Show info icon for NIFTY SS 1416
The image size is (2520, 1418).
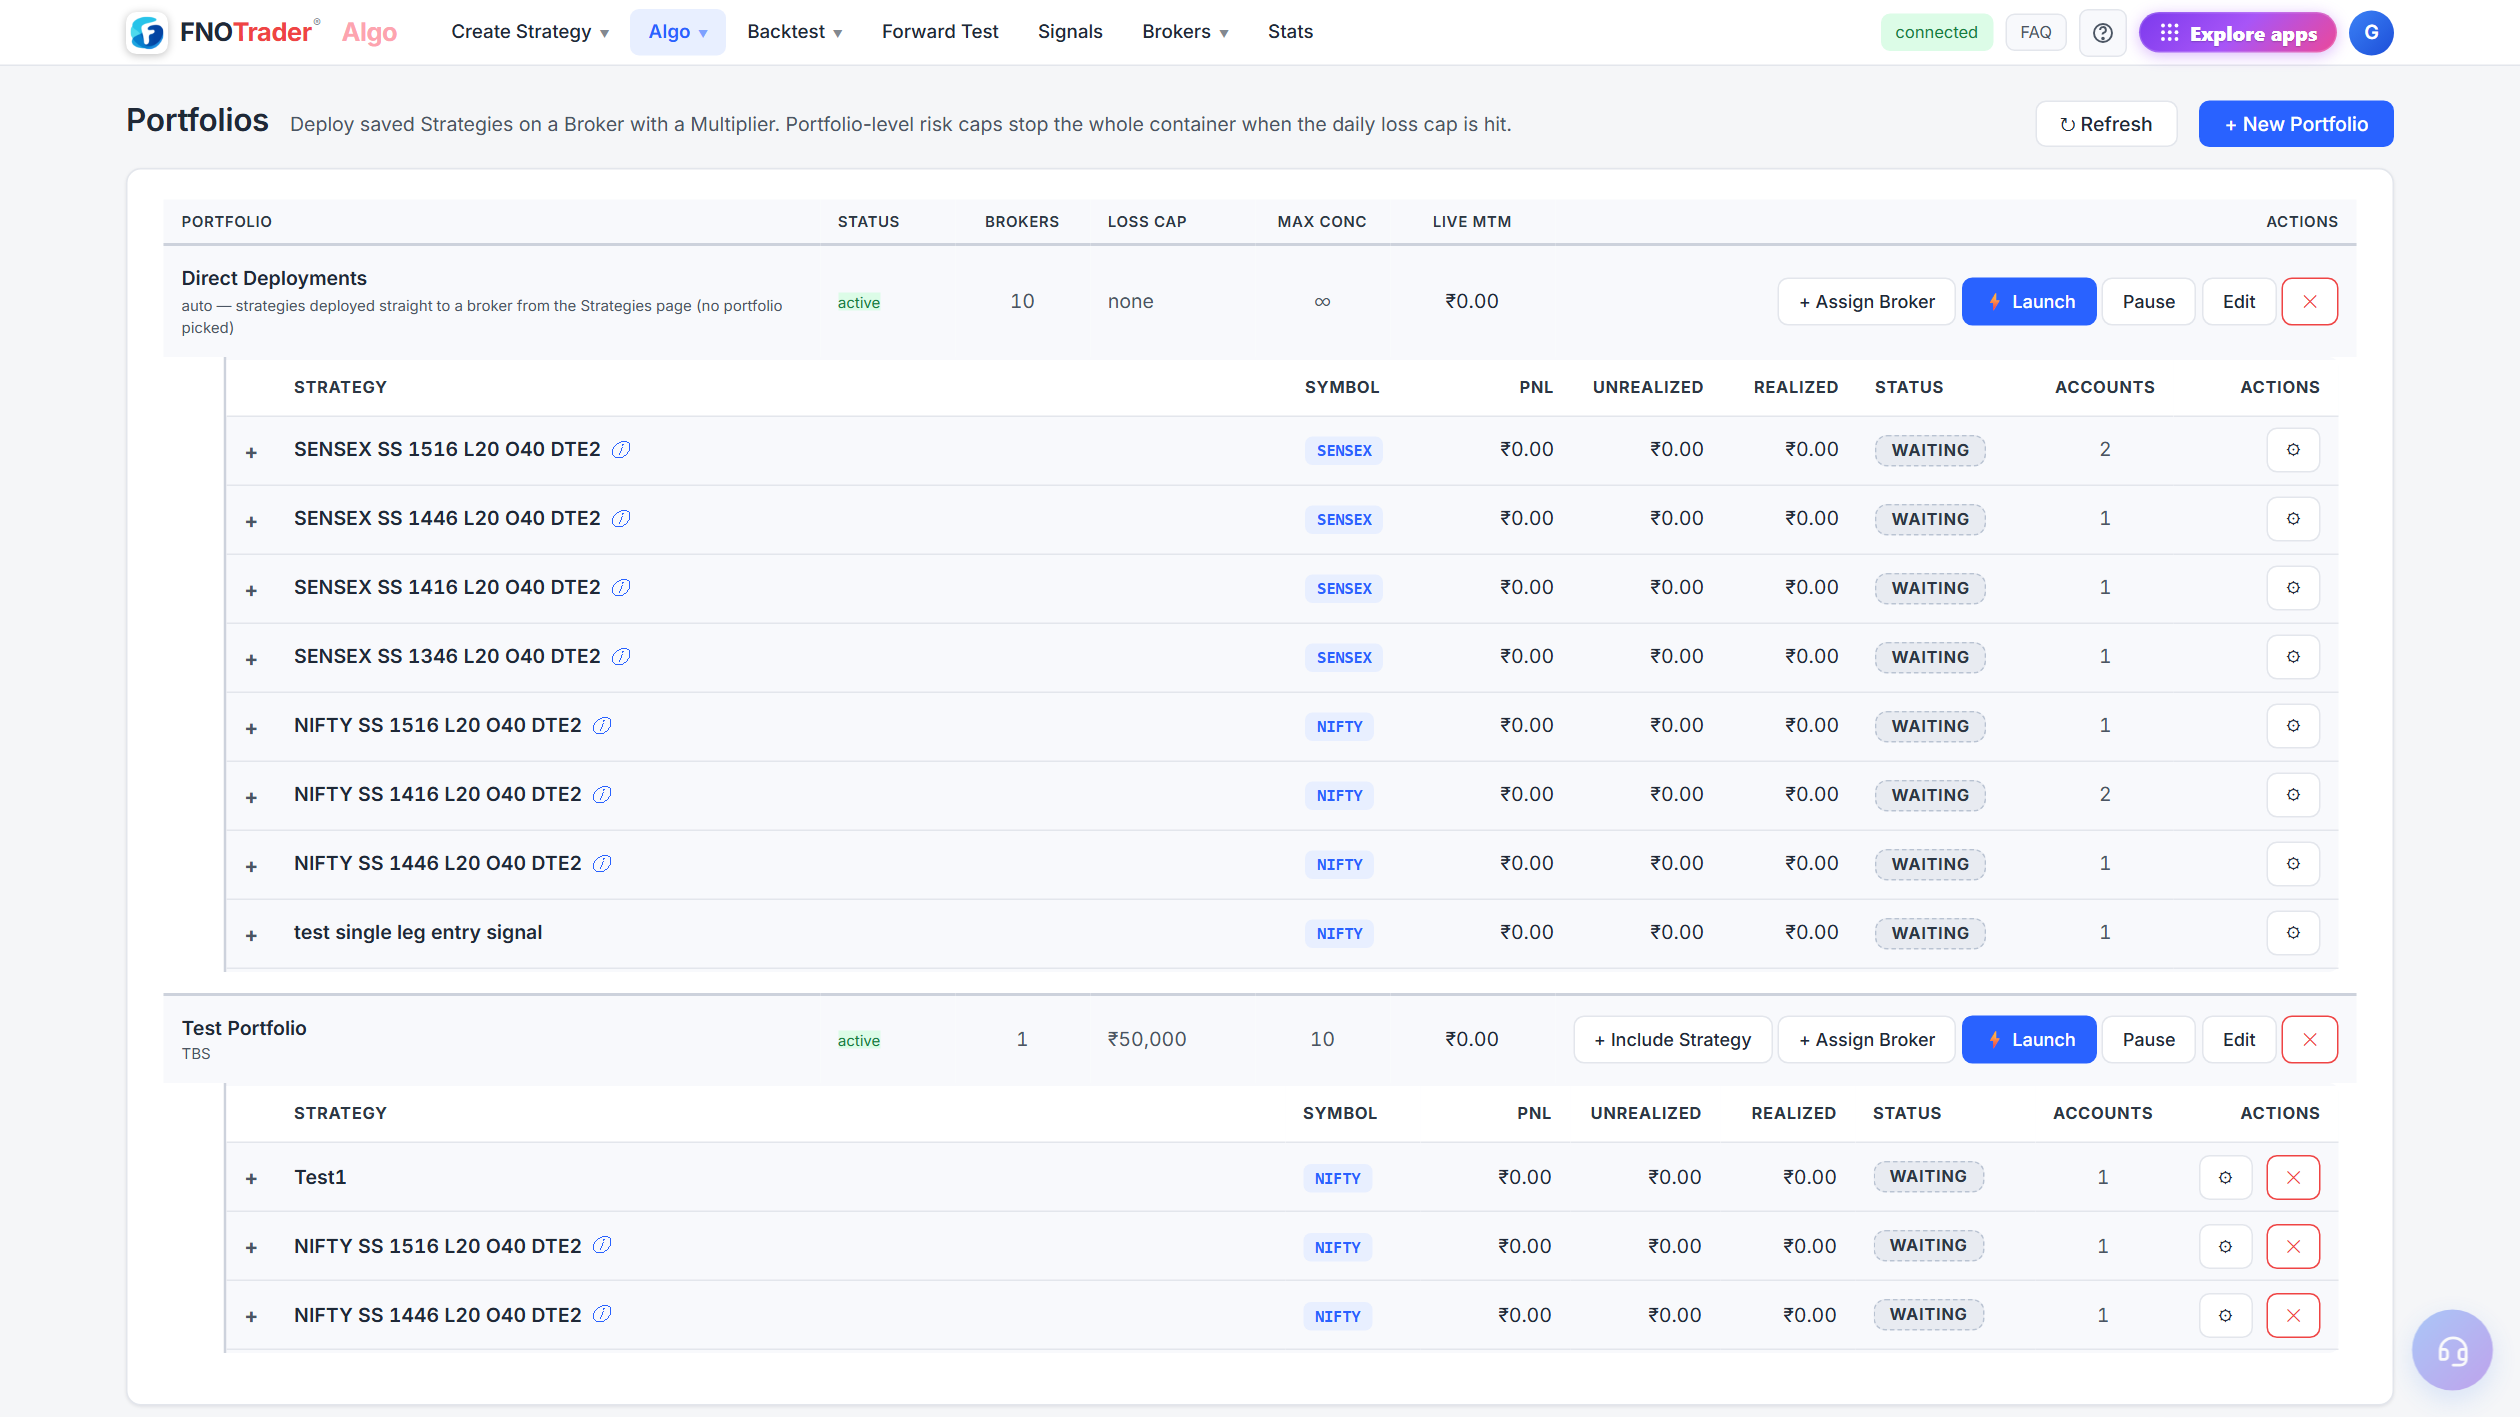(x=602, y=795)
